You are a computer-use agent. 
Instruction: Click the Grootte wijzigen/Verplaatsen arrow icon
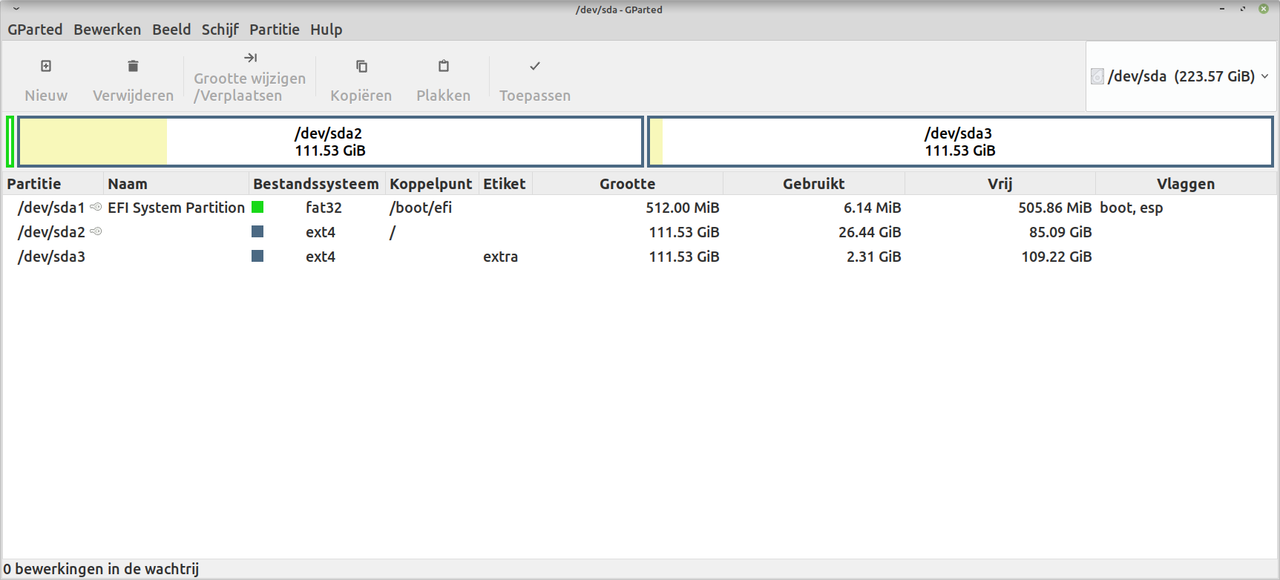(250, 57)
